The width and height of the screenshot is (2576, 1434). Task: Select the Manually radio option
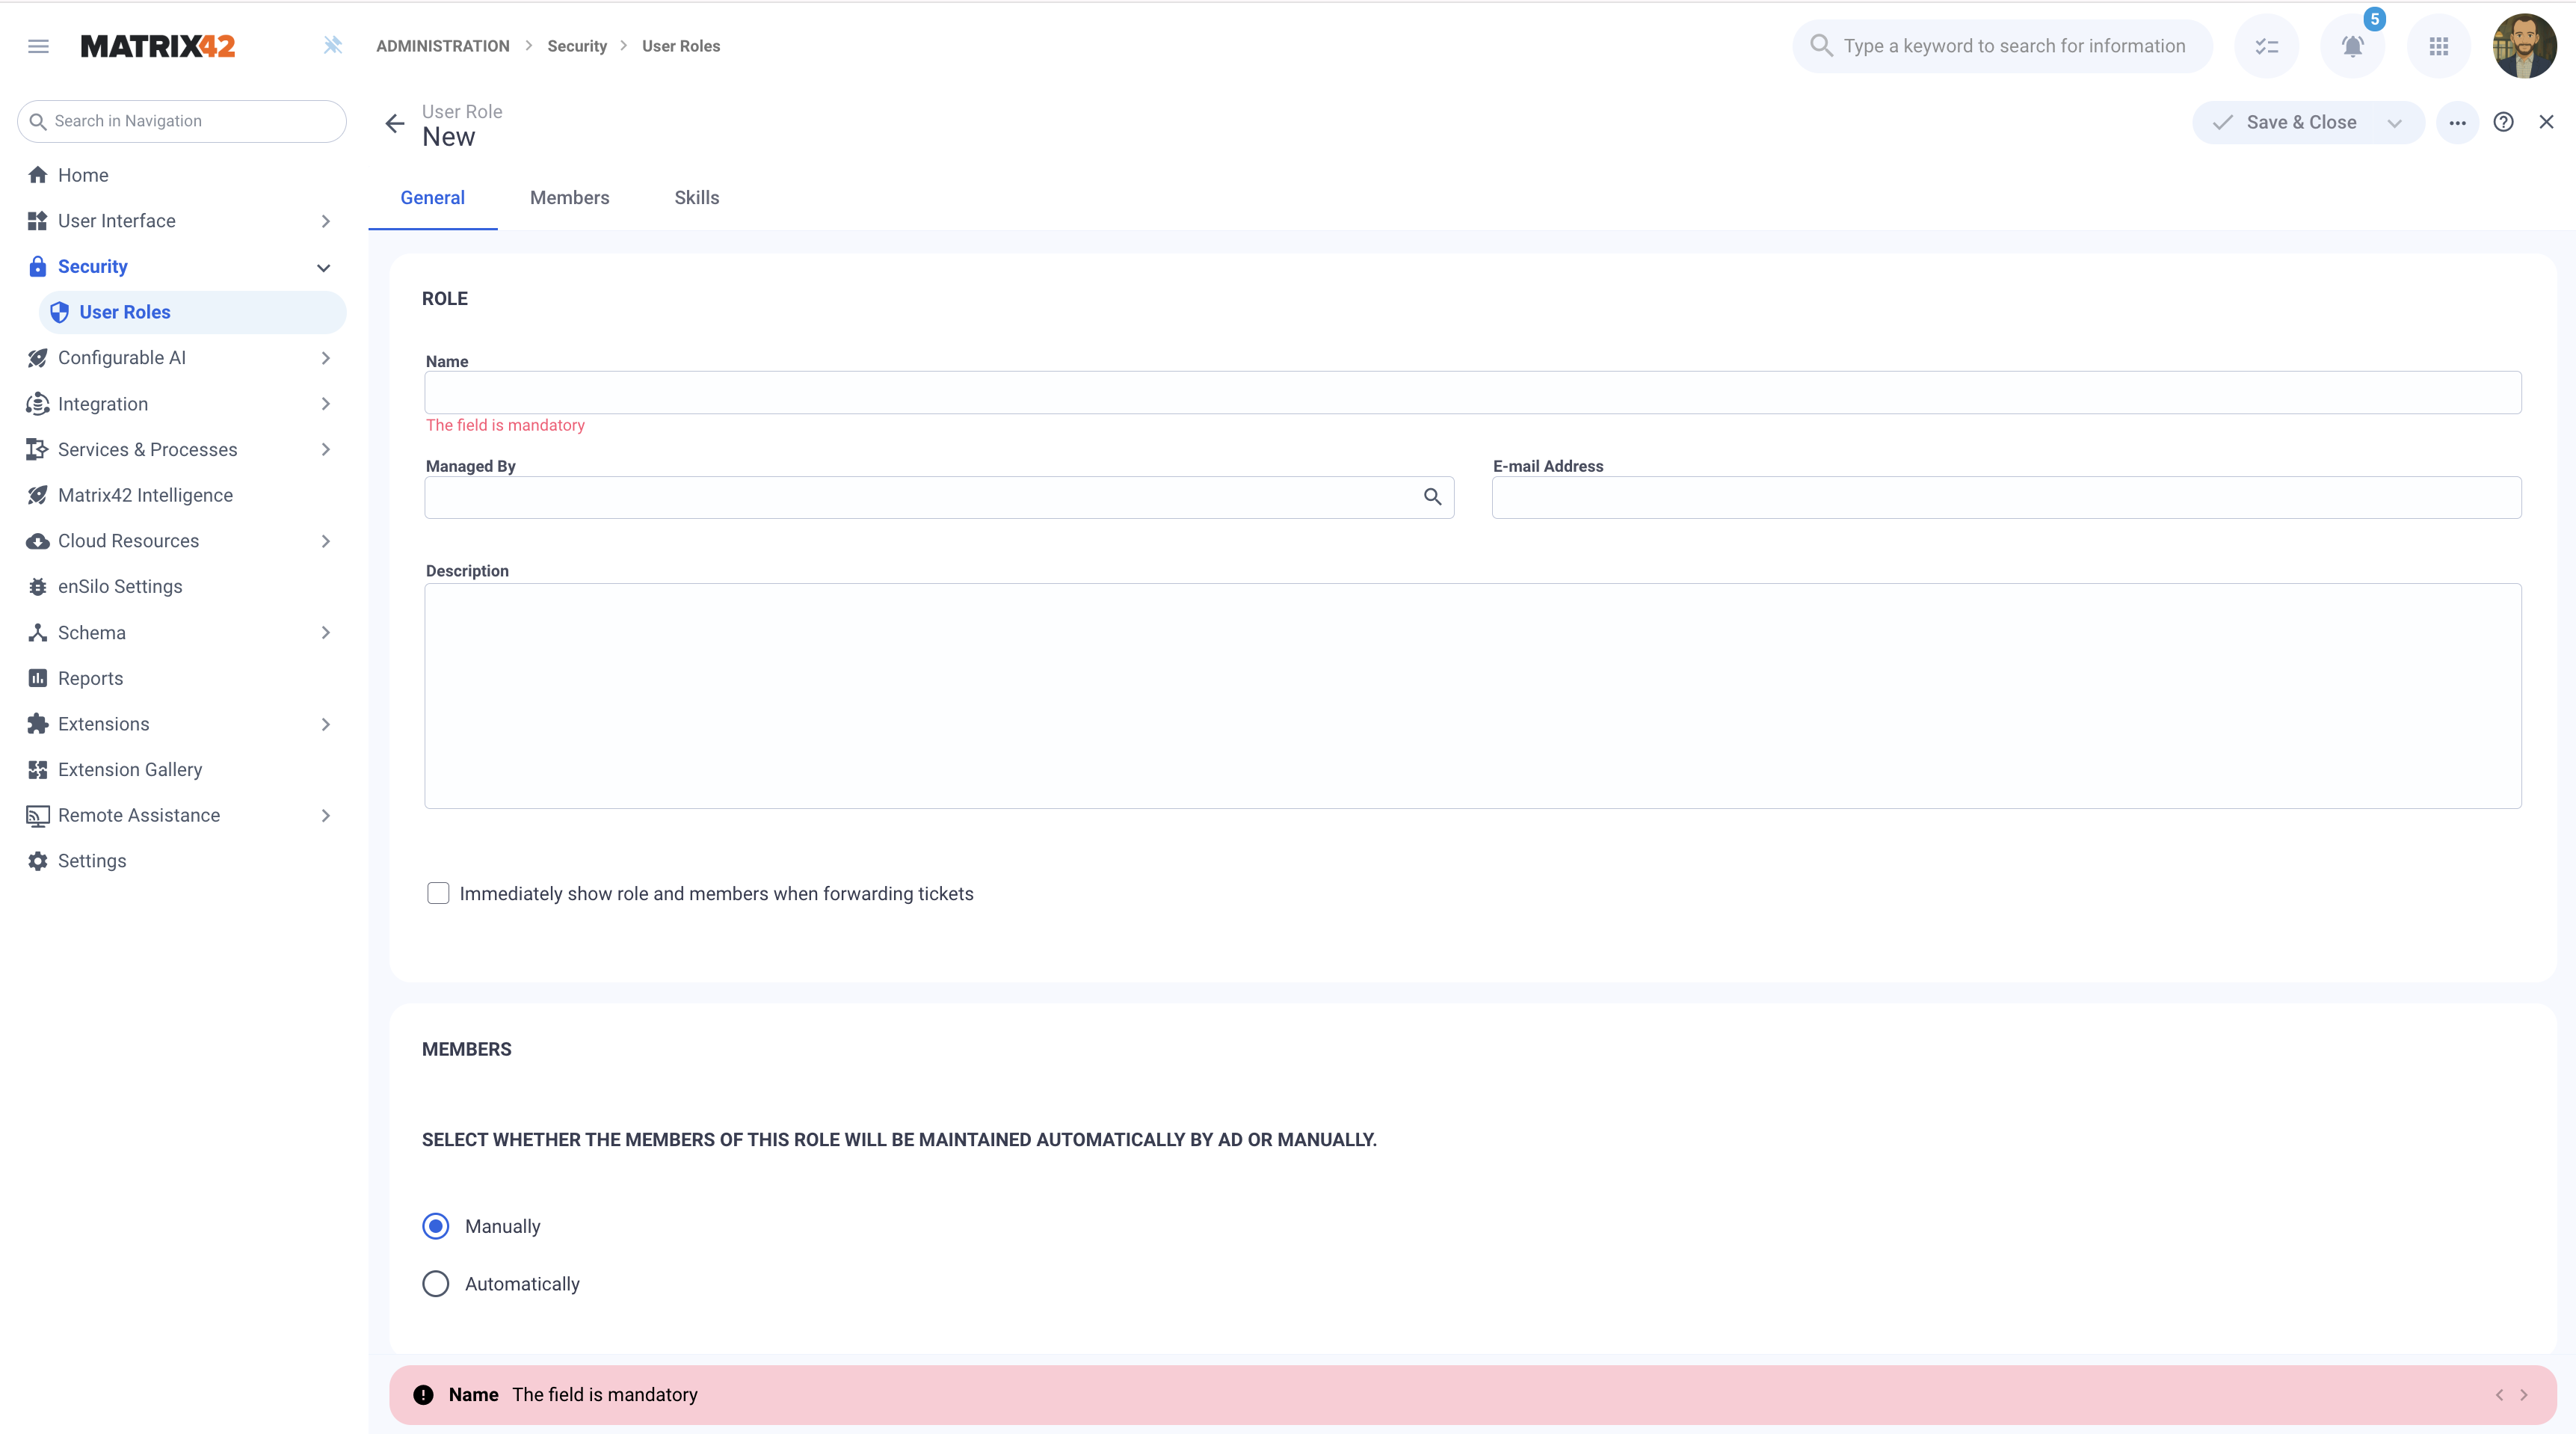coord(436,1226)
